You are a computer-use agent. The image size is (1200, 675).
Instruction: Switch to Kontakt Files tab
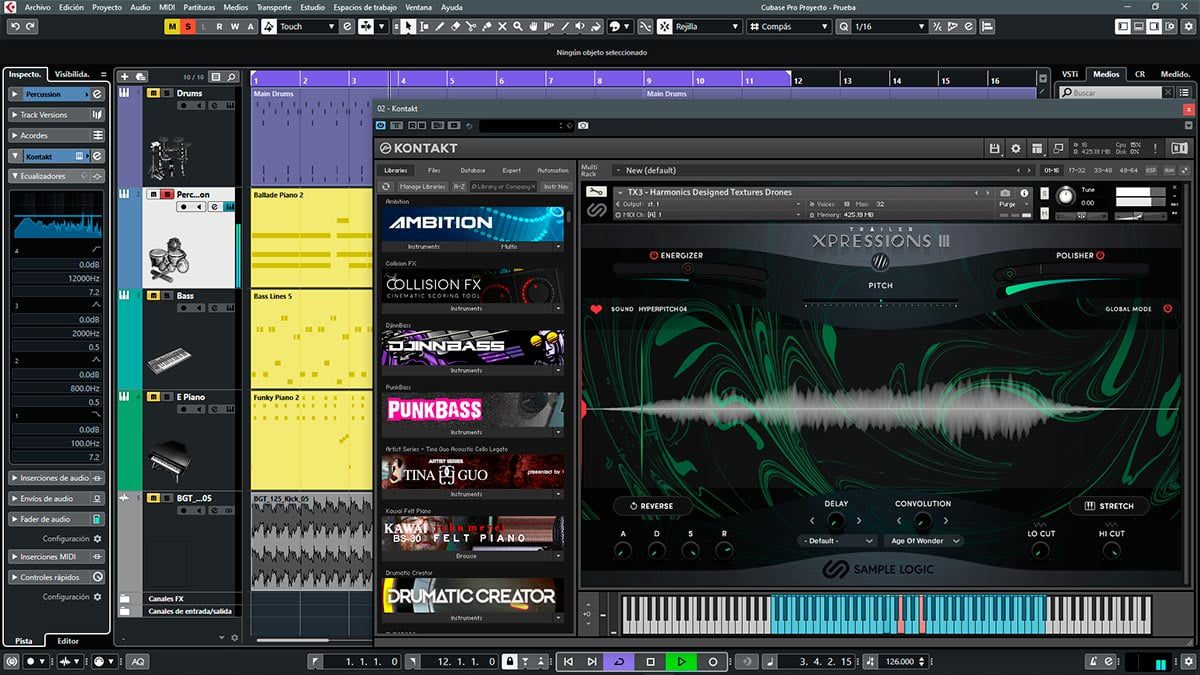(x=434, y=170)
